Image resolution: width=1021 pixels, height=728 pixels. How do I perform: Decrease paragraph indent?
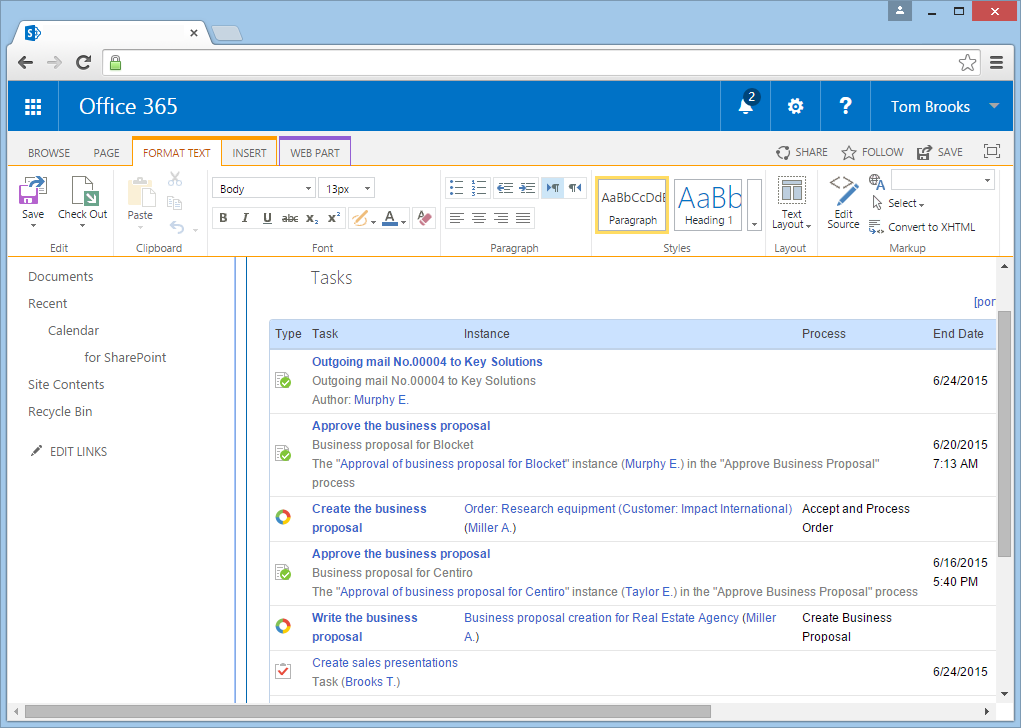click(505, 188)
